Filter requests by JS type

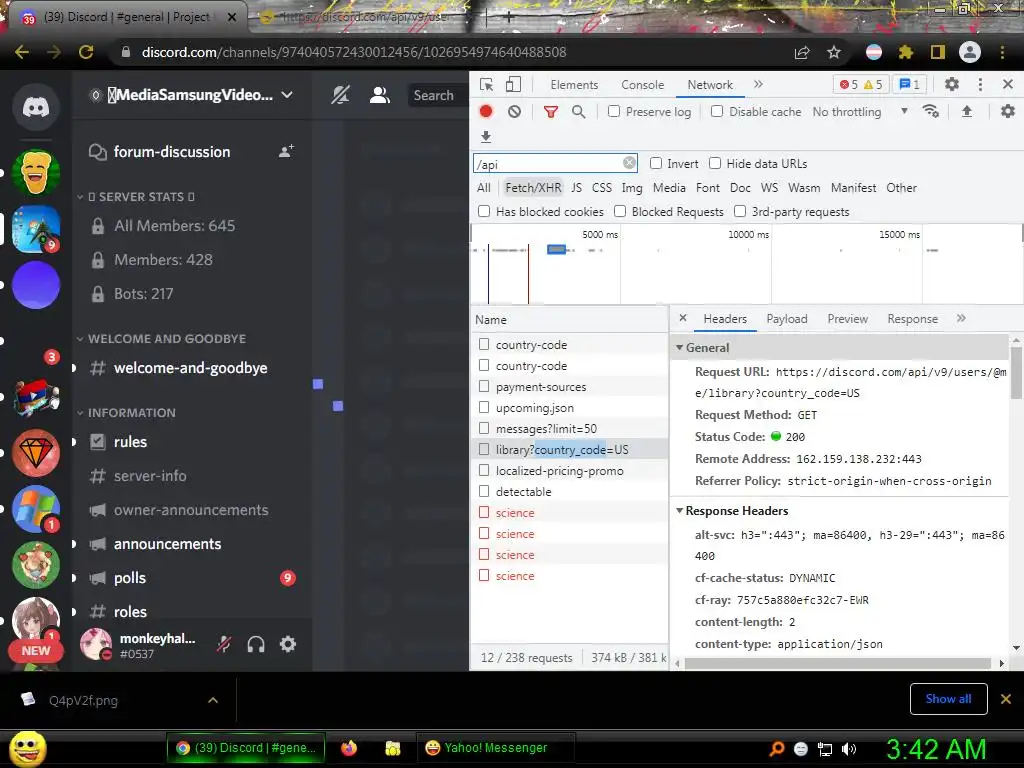coord(576,187)
